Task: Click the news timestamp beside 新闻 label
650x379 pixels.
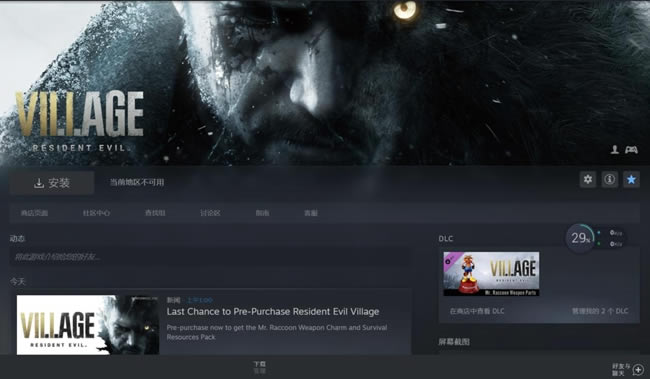Action: click(200, 300)
